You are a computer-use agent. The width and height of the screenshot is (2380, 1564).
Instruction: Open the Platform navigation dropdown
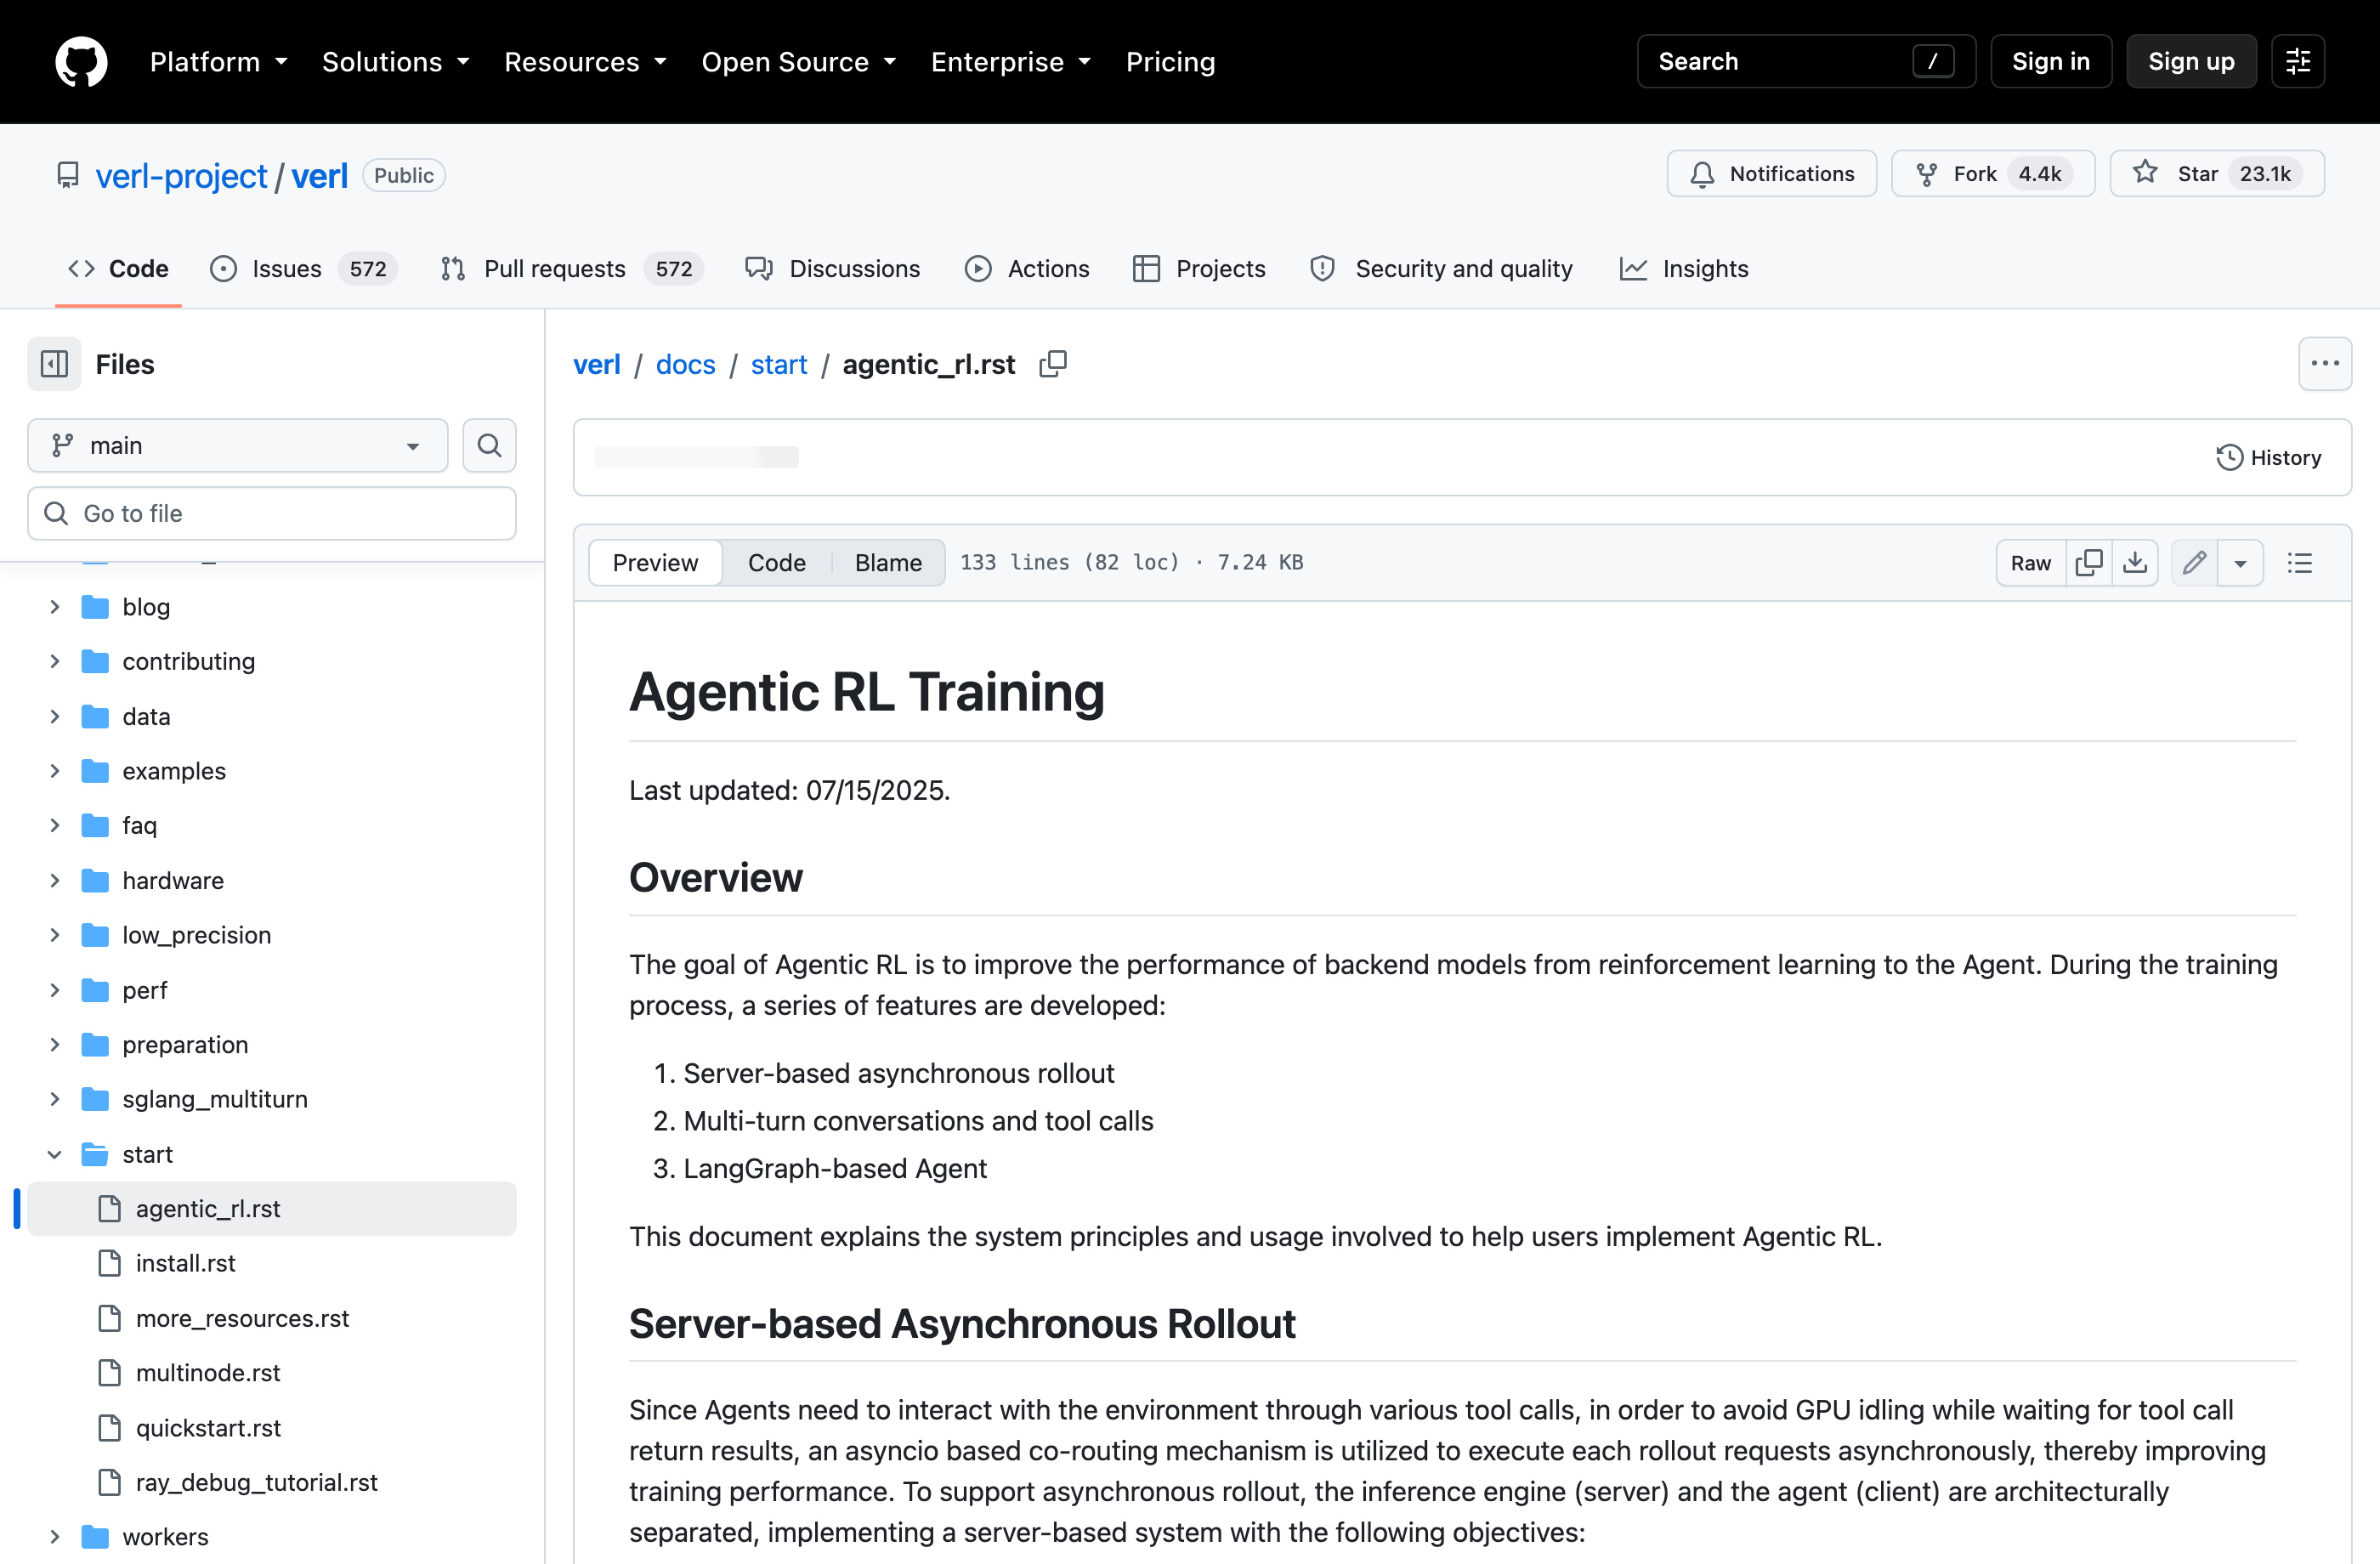tap(219, 62)
